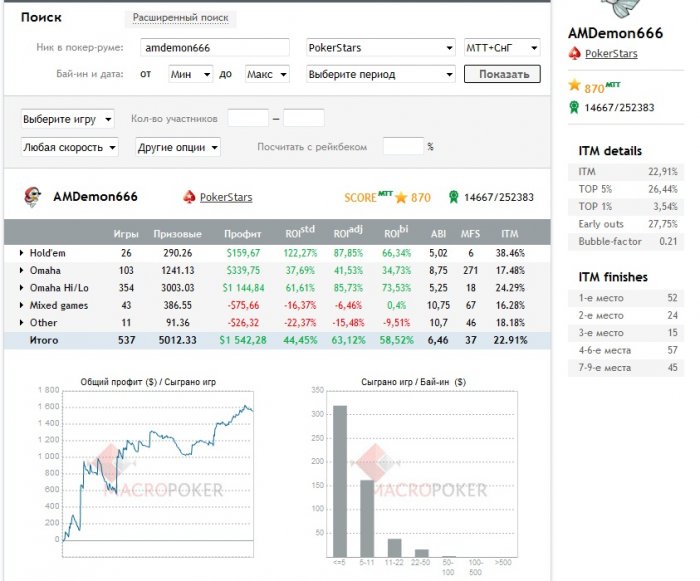Click the green ranking ribbon icon in results header
This screenshot has height=581, width=700.
pos(454,197)
